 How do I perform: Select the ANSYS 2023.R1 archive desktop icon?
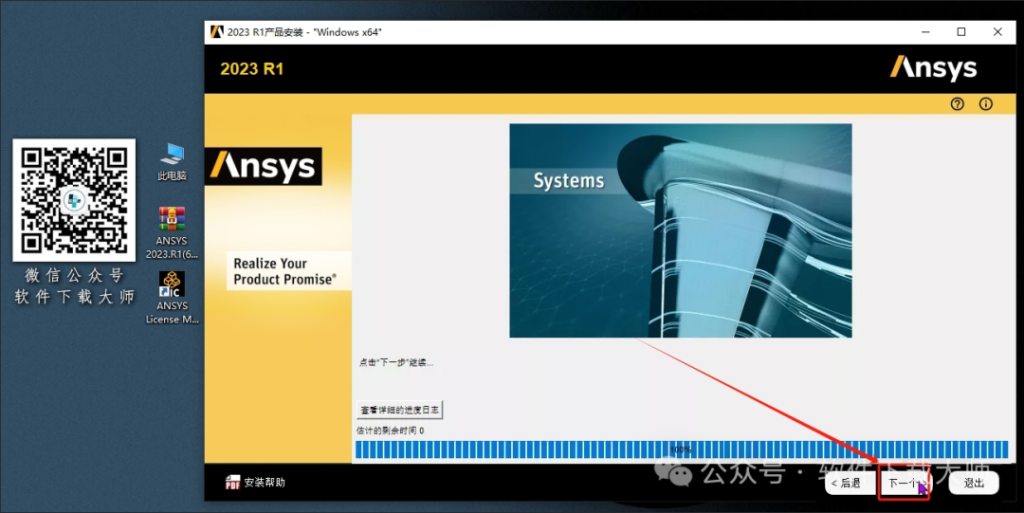pyautogui.click(x=172, y=232)
